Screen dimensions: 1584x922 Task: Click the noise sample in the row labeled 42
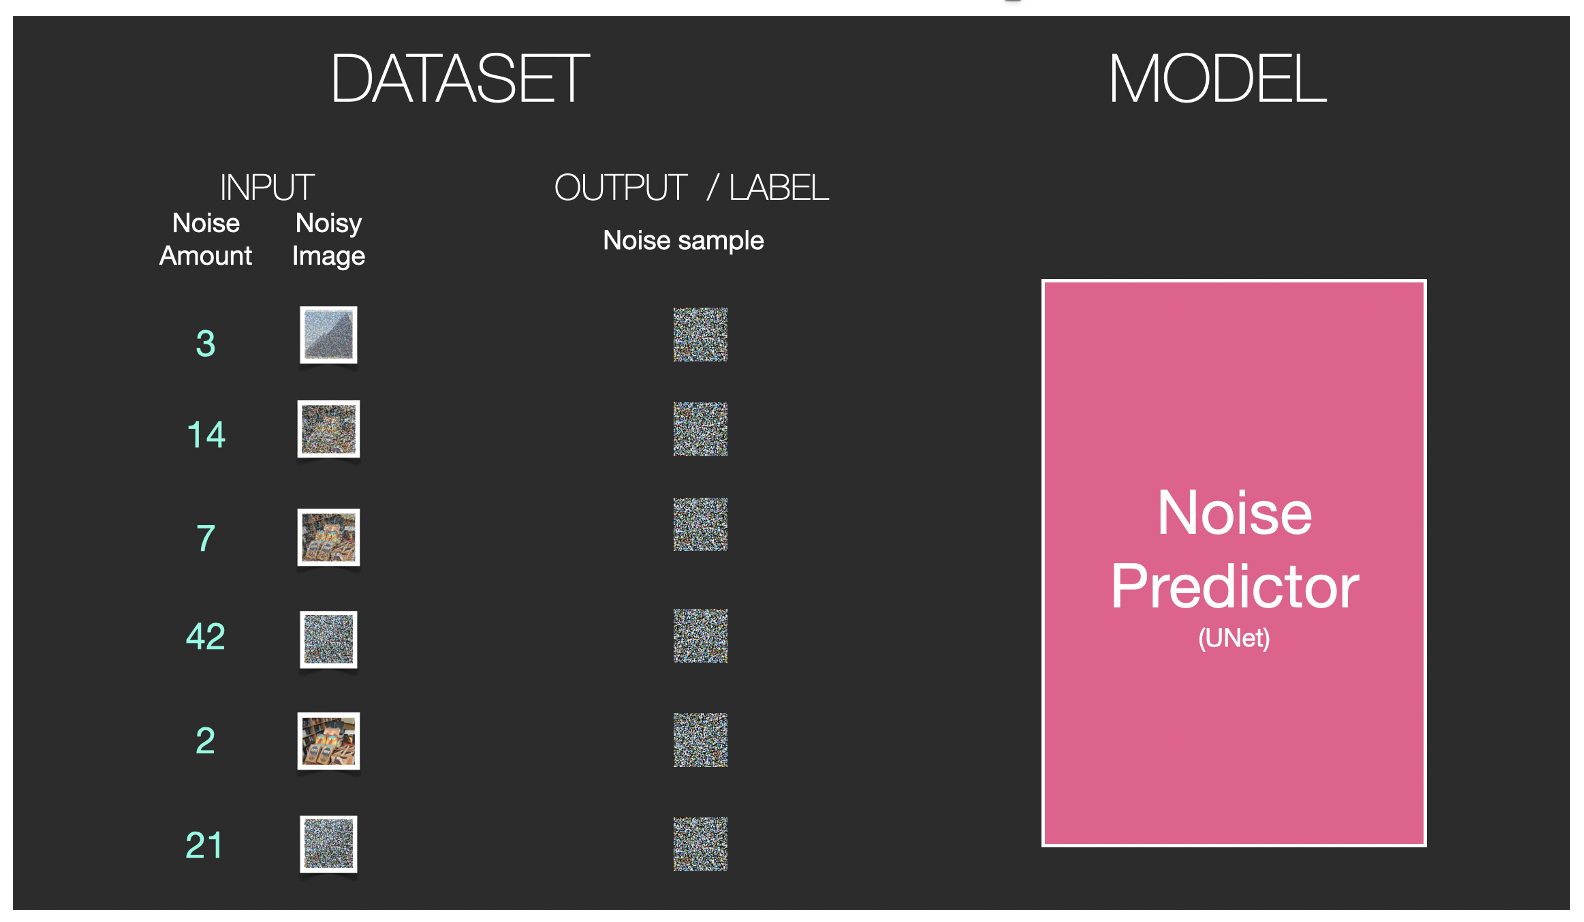(x=700, y=636)
